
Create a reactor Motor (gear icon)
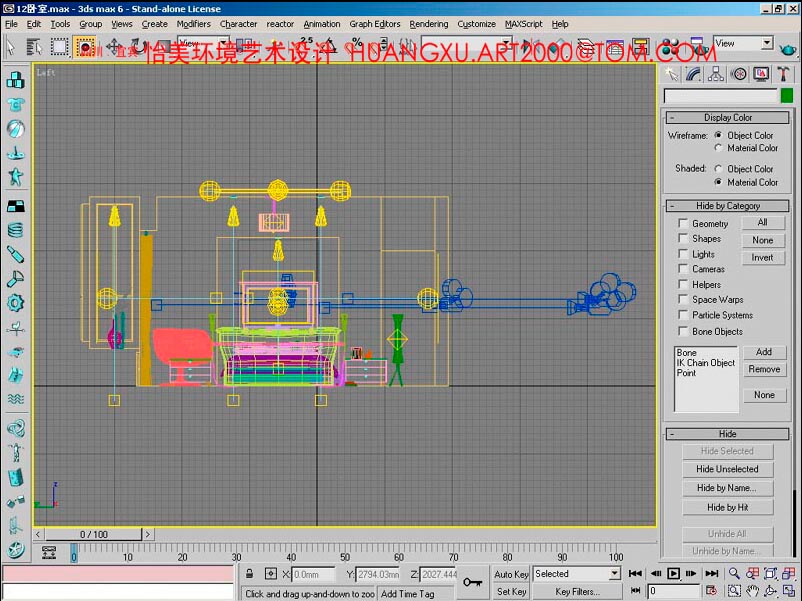pyautogui.click(x=15, y=303)
